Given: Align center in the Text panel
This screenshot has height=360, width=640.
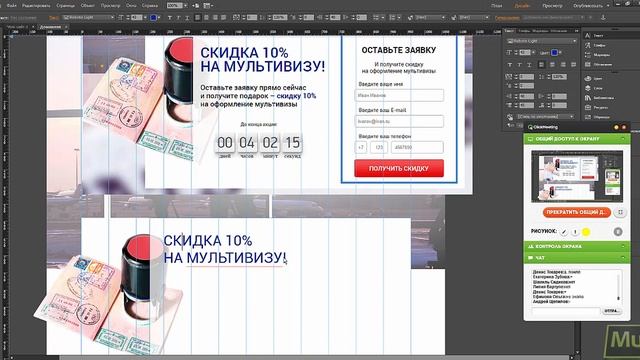Looking at the screenshot, I should tap(552, 64).
